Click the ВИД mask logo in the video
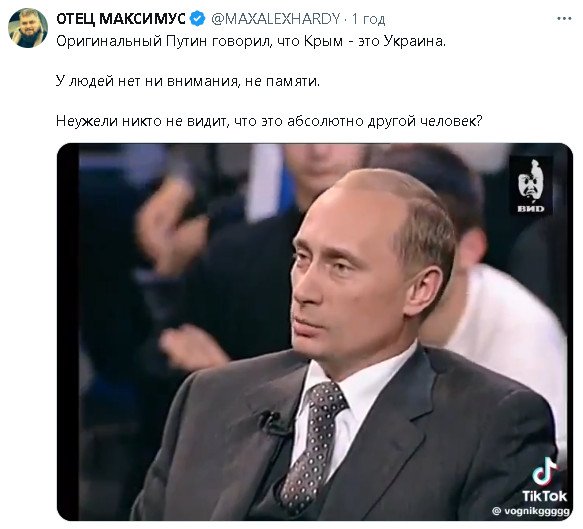This screenshot has height=529, width=583. 531,186
